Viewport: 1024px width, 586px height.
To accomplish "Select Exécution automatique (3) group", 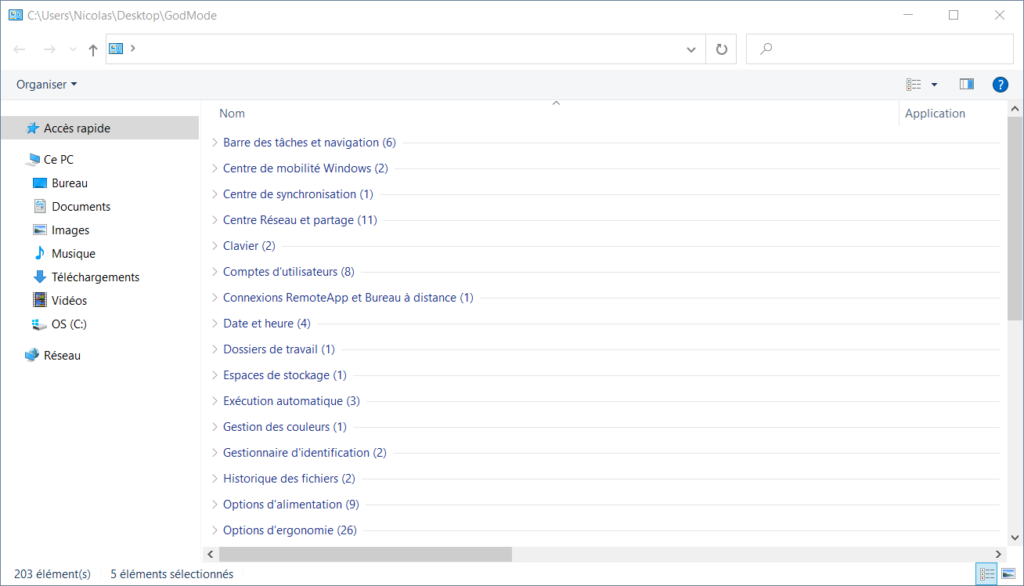I will coord(291,400).
